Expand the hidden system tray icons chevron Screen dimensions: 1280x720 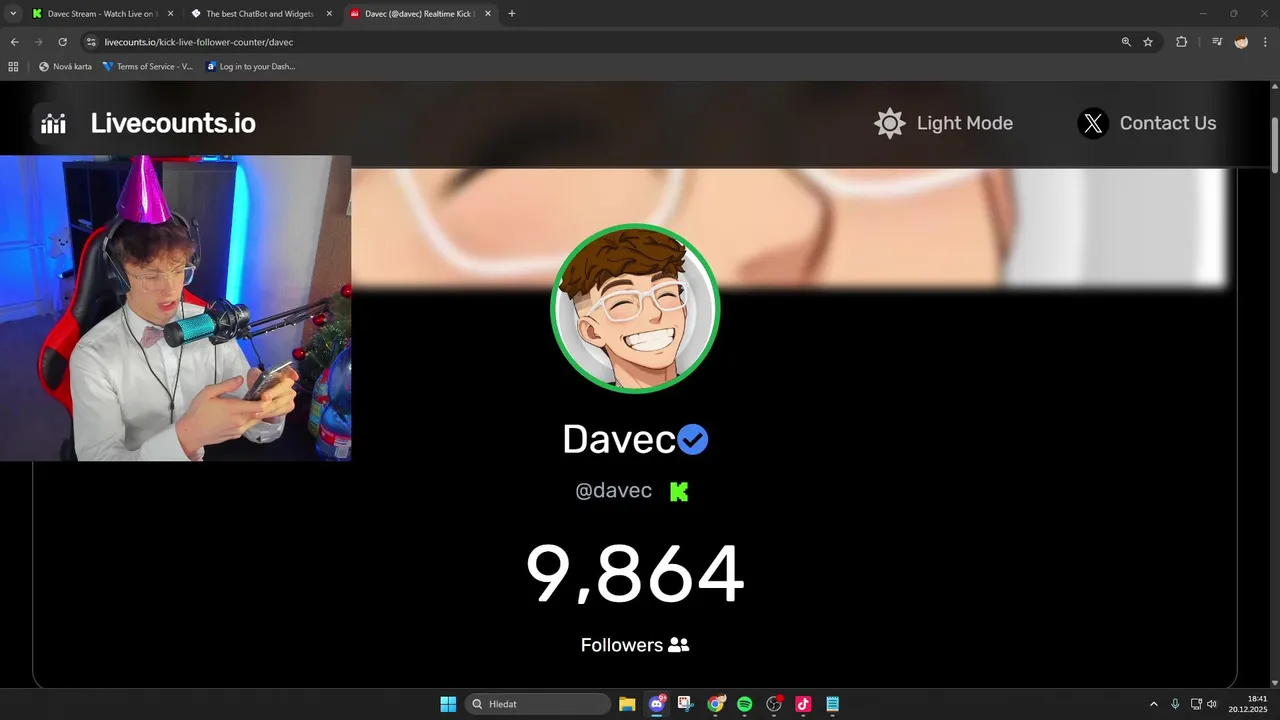tap(1153, 704)
